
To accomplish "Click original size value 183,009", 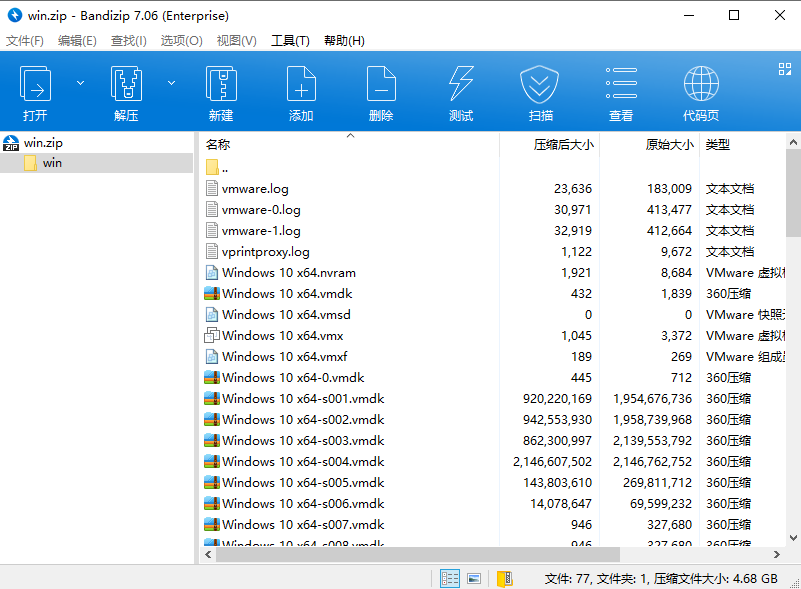I will [669, 189].
